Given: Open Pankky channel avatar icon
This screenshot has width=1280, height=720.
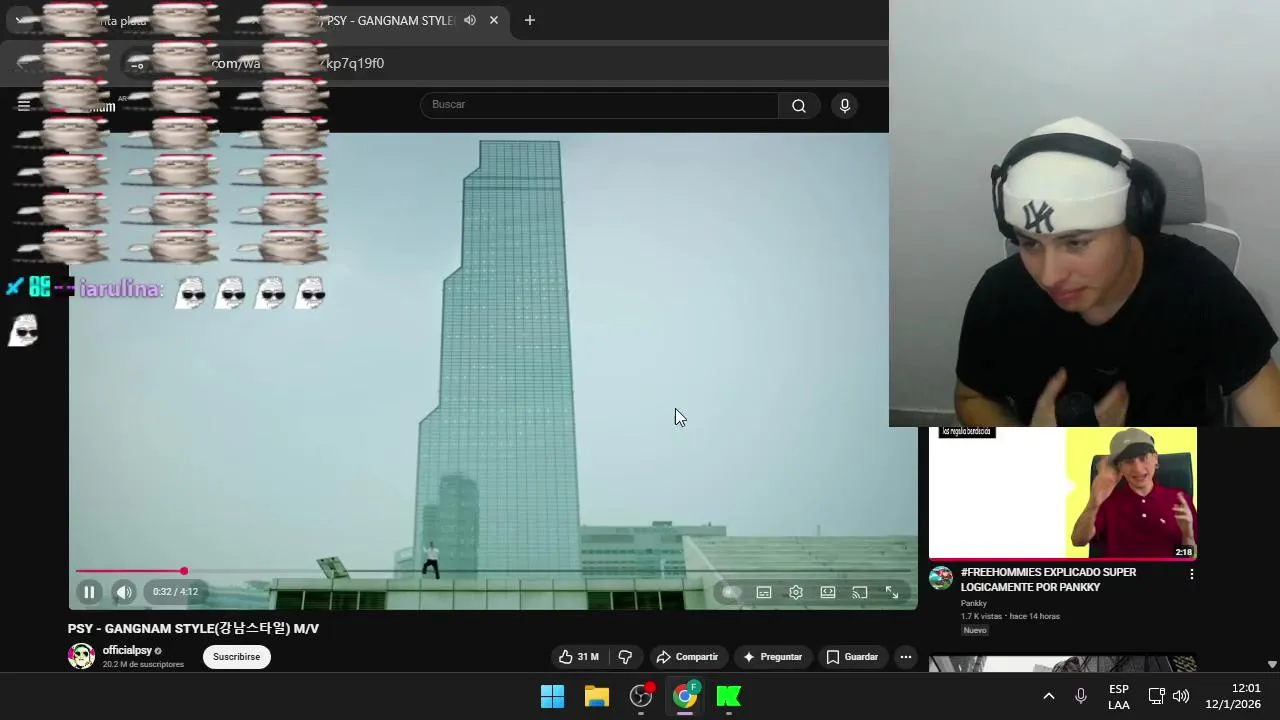Looking at the screenshot, I should (x=941, y=578).
